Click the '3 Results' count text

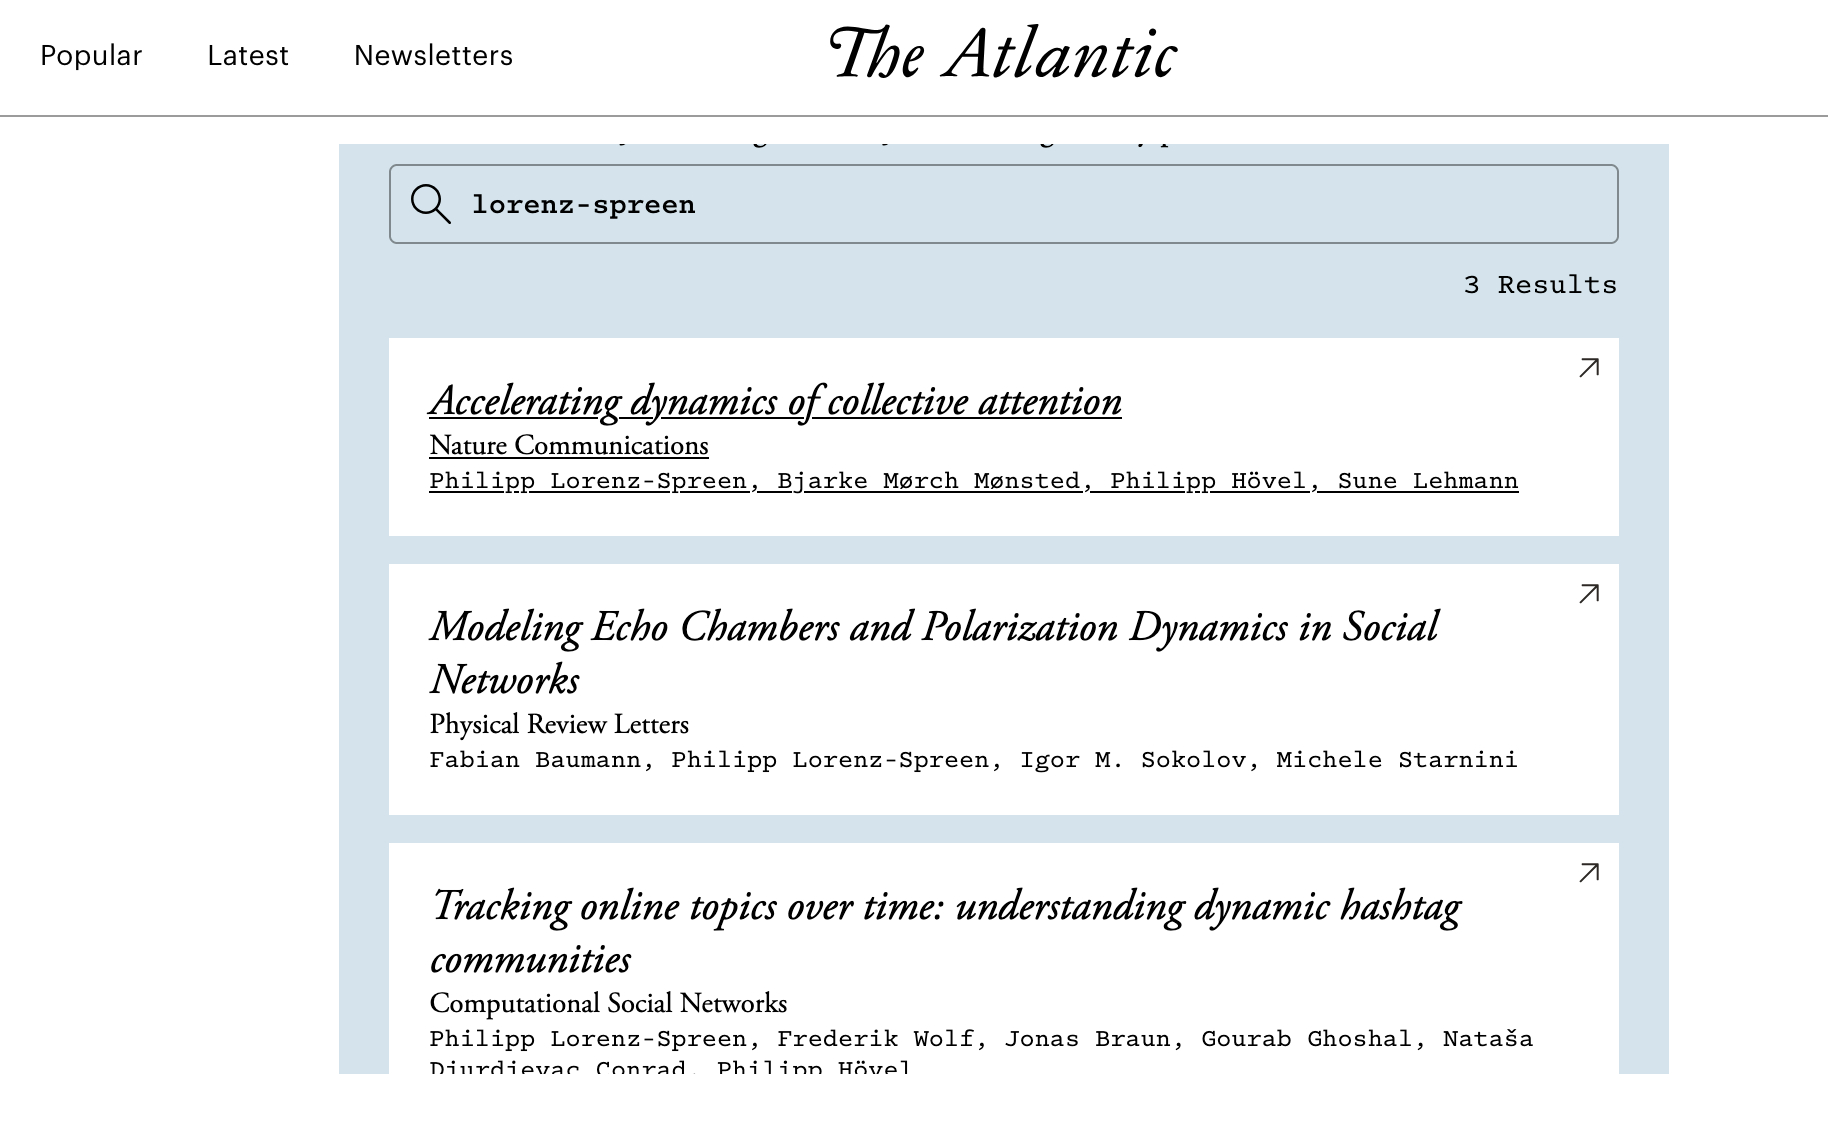(x=1539, y=285)
